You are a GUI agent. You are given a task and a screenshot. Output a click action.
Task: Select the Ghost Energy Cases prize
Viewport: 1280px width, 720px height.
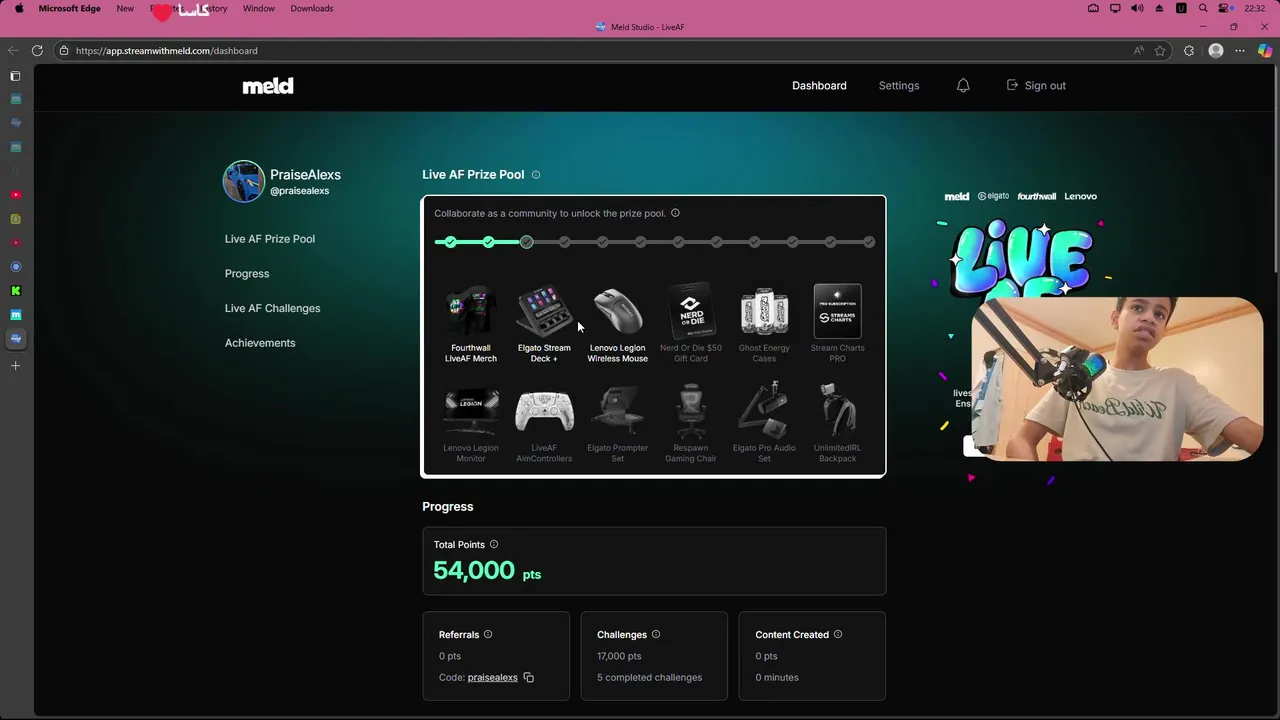pos(764,323)
